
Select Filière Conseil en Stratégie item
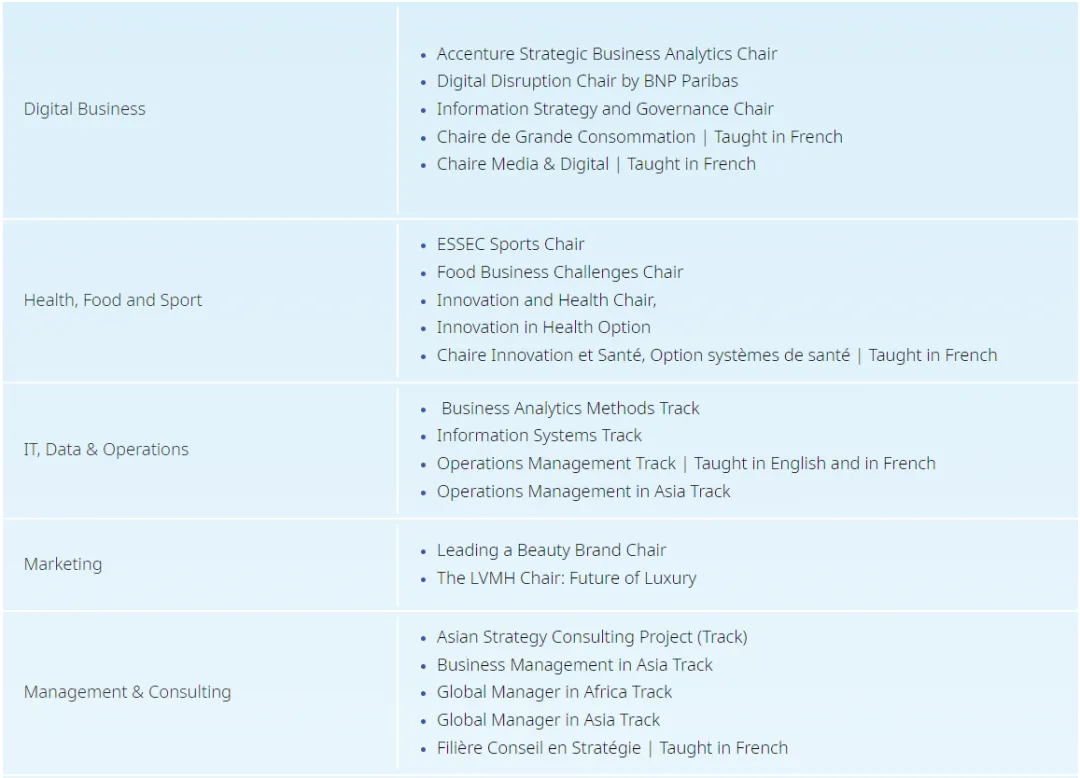pos(612,748)
